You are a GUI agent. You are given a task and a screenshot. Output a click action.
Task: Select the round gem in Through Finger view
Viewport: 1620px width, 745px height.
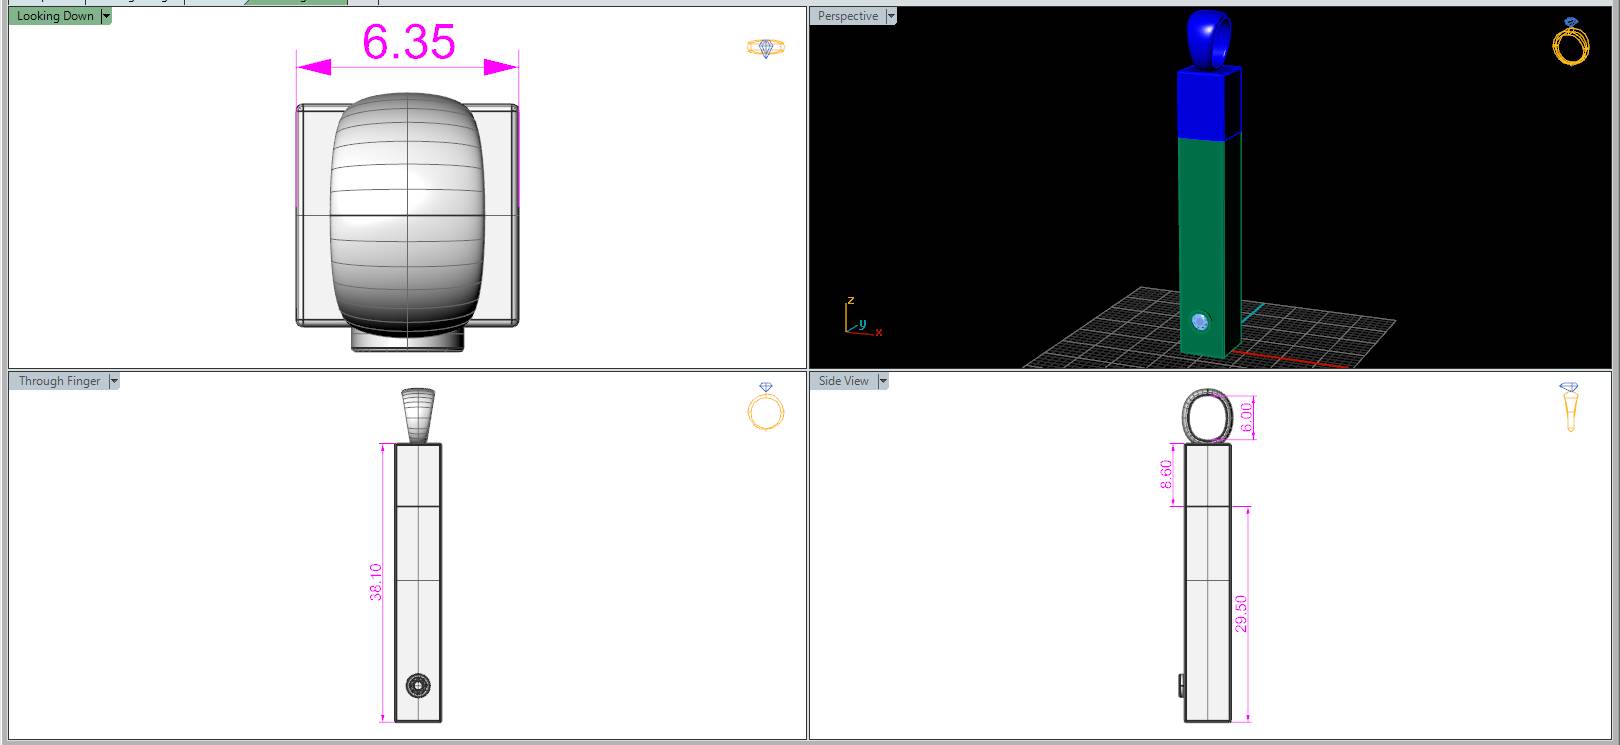click(418, 685)
